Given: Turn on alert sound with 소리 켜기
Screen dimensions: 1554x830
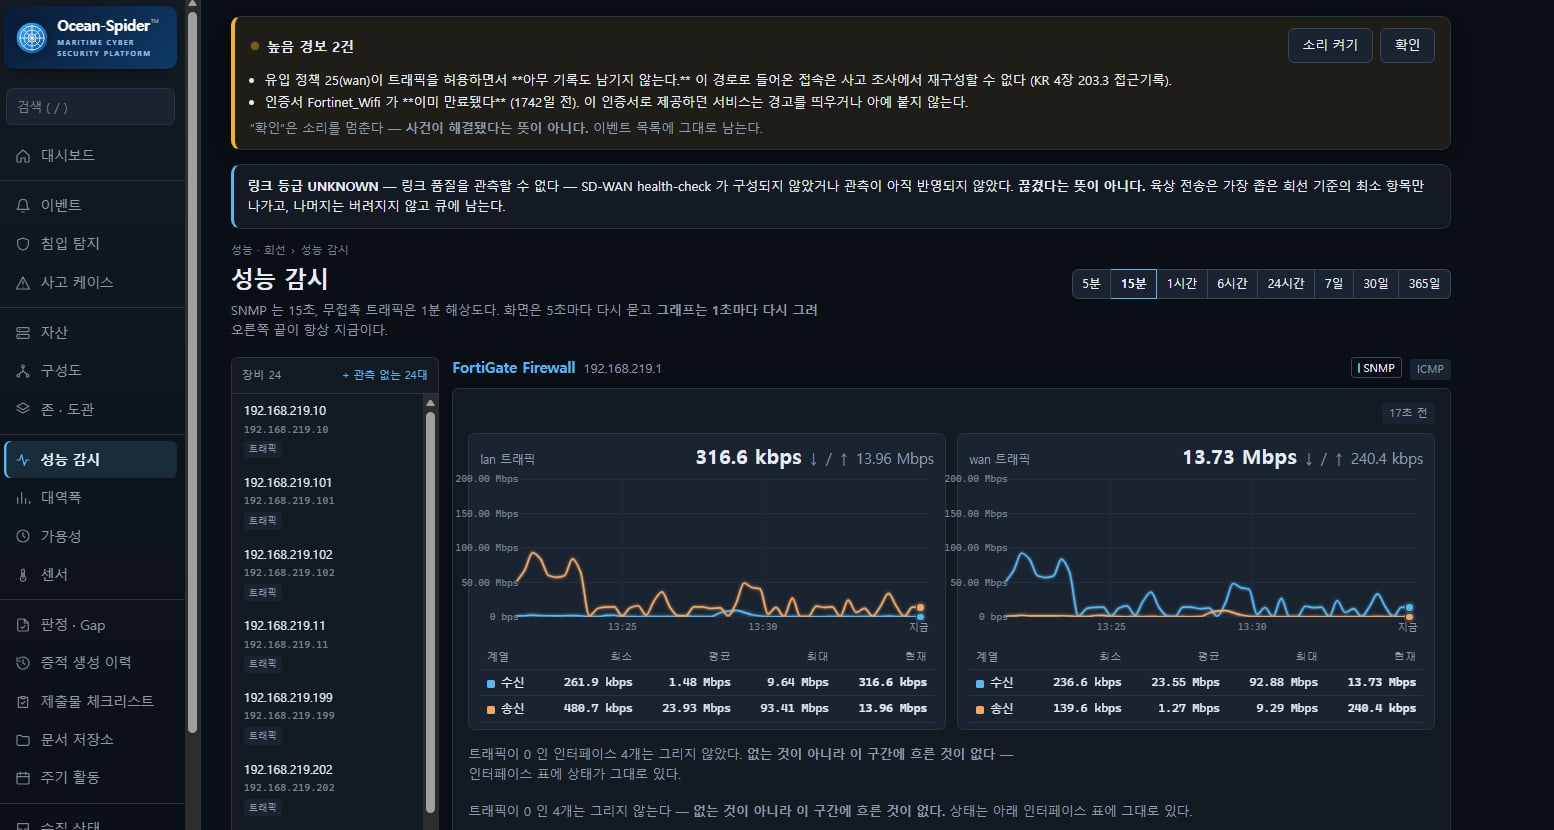Looking at the screenshot, I should tap(1330, 45).
